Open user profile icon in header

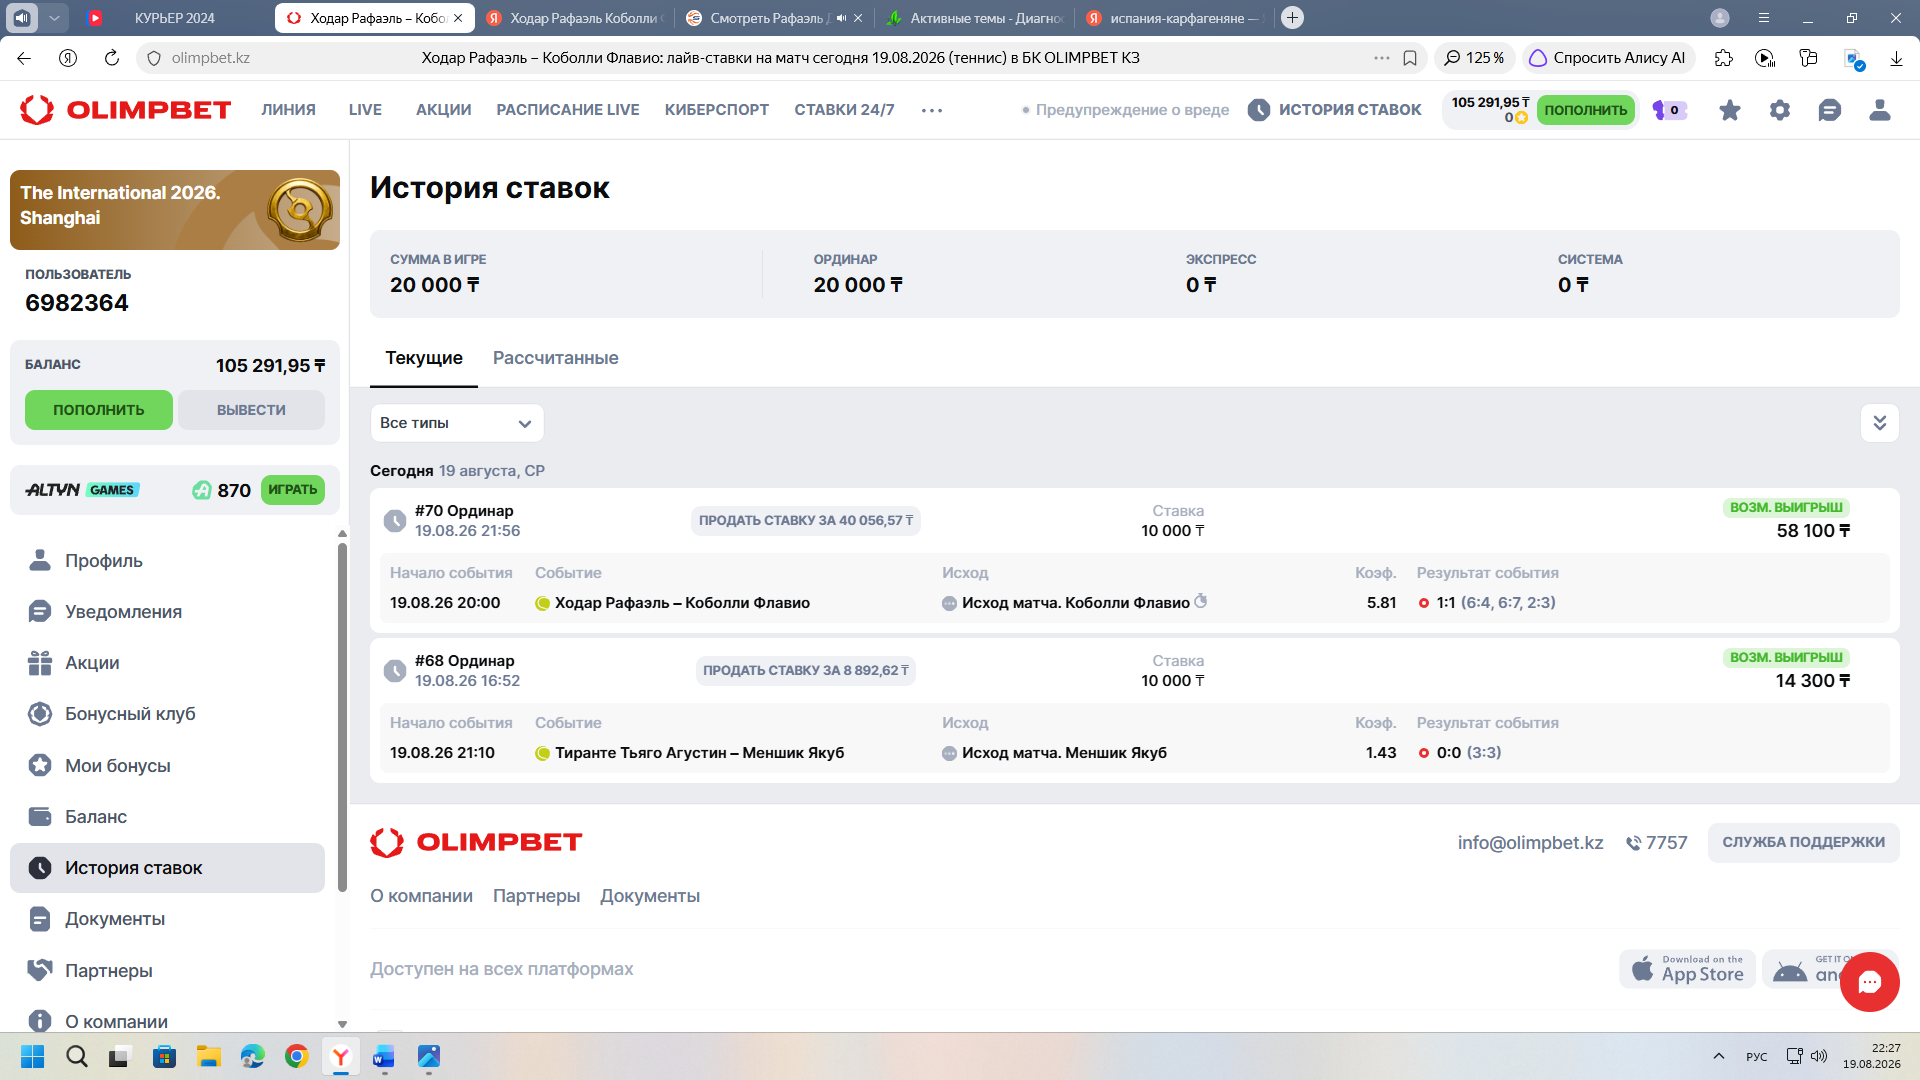[x=1880, y=110]
